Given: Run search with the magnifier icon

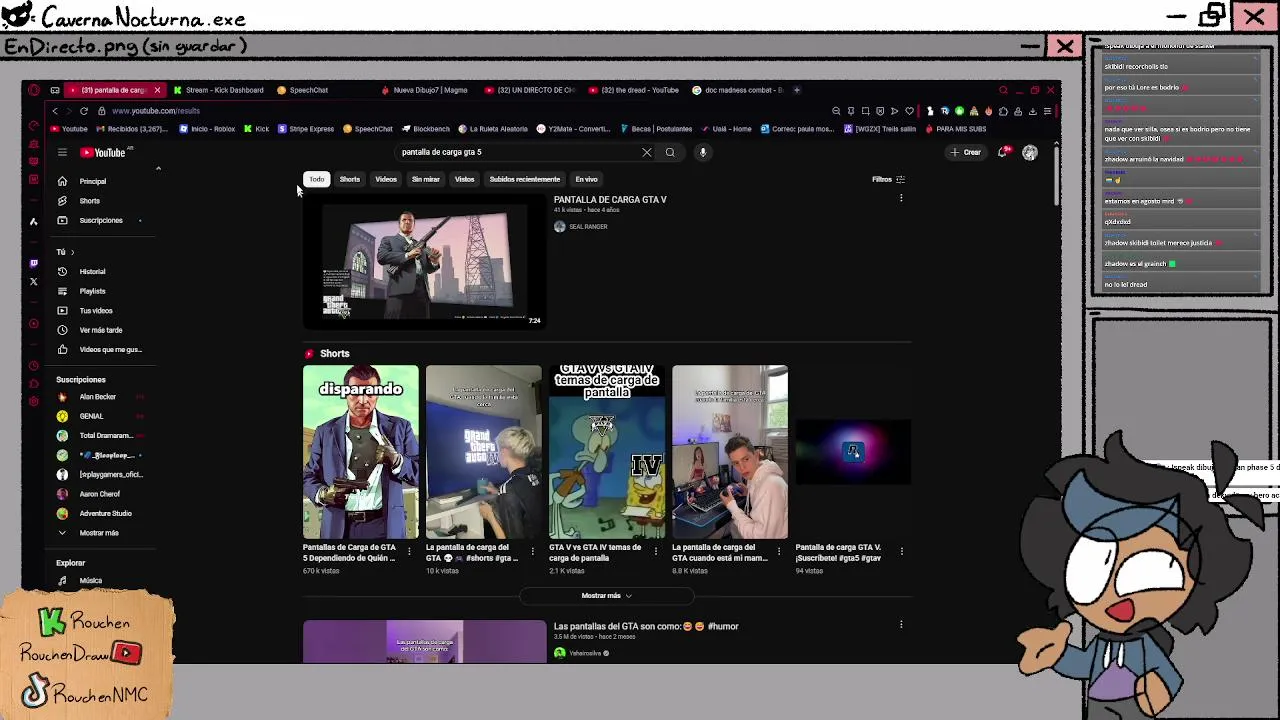Looking at the screenshot, I should click(670, 153).
